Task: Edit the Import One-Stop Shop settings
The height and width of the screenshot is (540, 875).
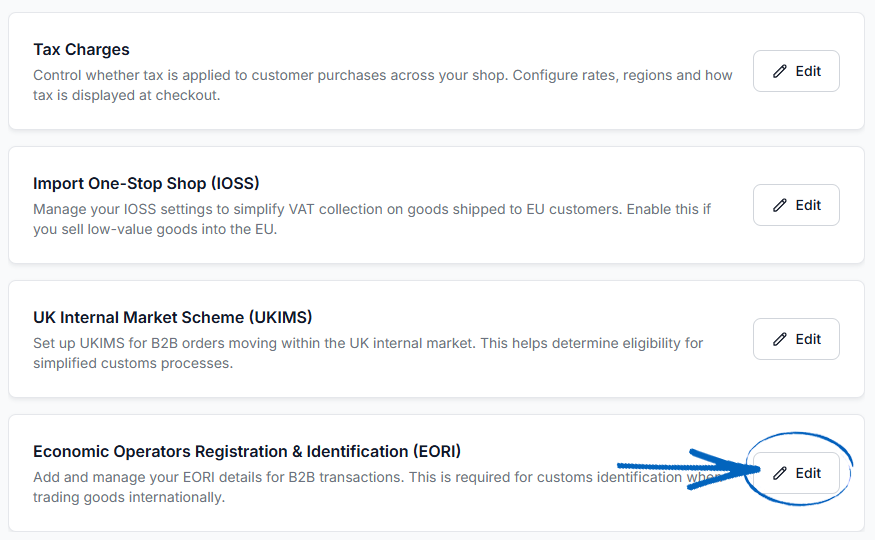Action: [796, 205]
